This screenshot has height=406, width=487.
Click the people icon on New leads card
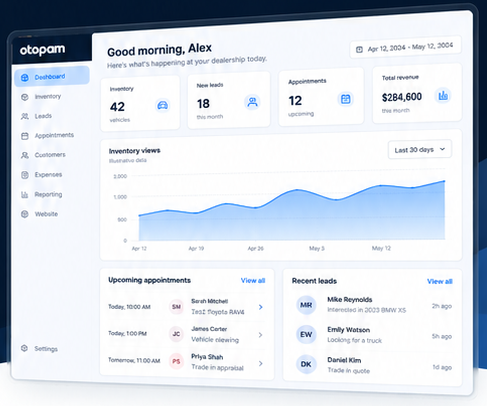point(252,102)
